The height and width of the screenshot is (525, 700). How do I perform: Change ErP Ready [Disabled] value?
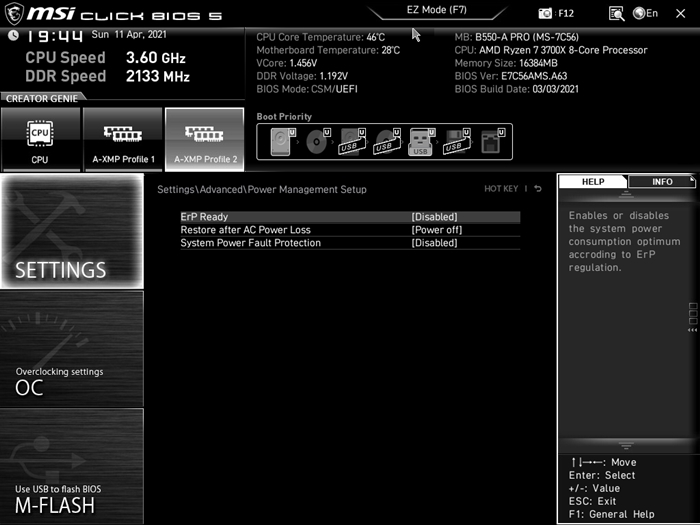[x=434, y=217]
